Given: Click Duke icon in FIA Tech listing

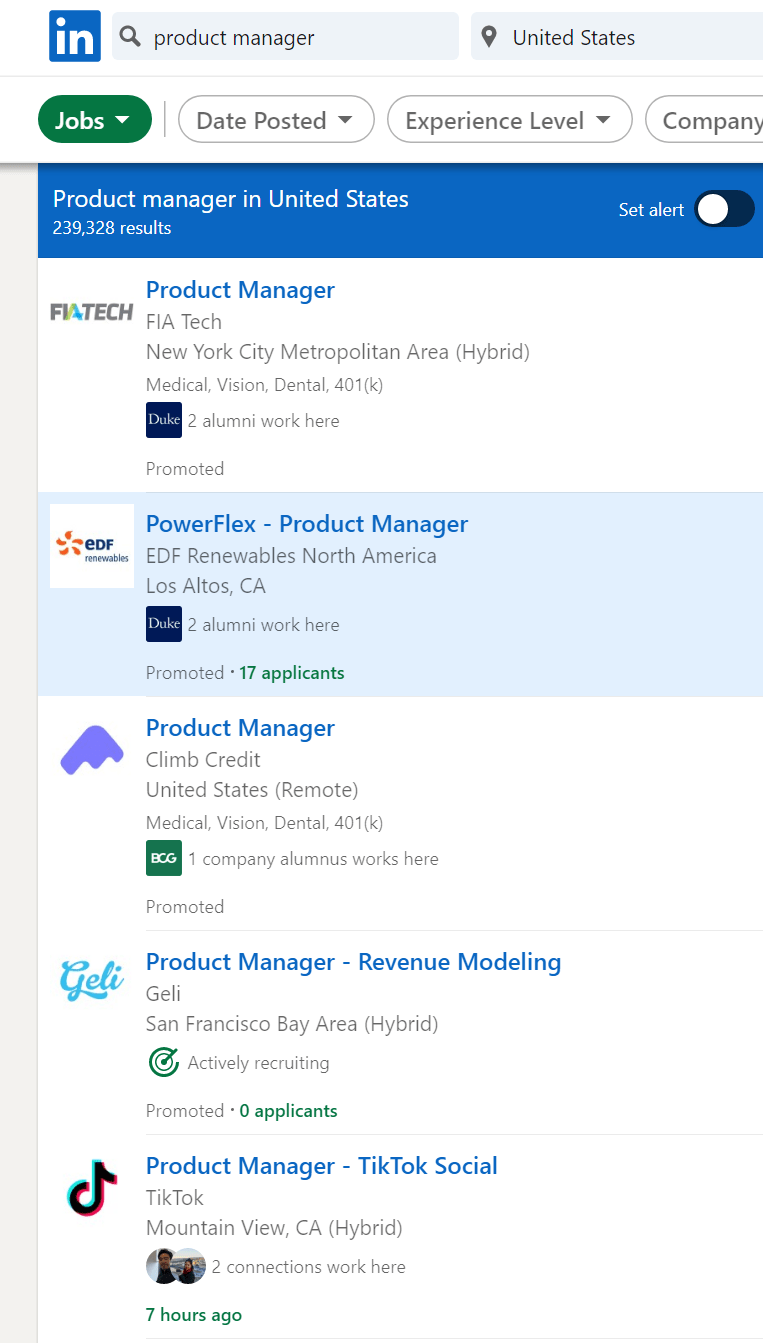Looking at the screenshot, I should (x=164, y=420).
